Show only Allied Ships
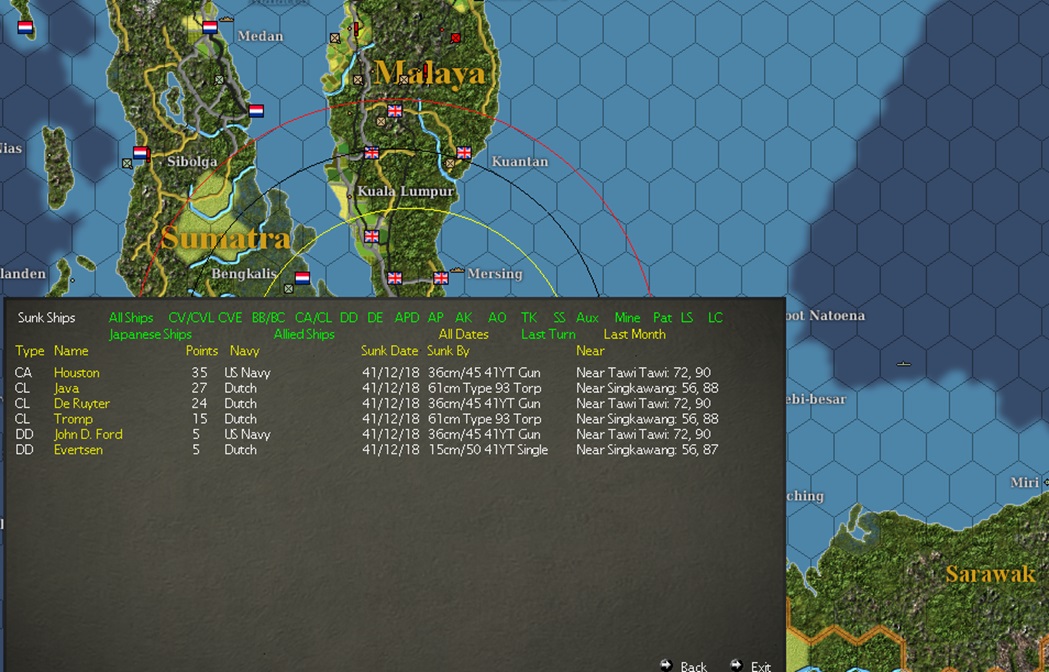Screen dimensions: 1049x672 coord(304,334)
